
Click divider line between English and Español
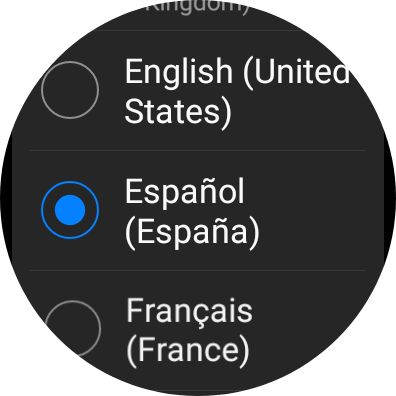click(x=198, y=150)
